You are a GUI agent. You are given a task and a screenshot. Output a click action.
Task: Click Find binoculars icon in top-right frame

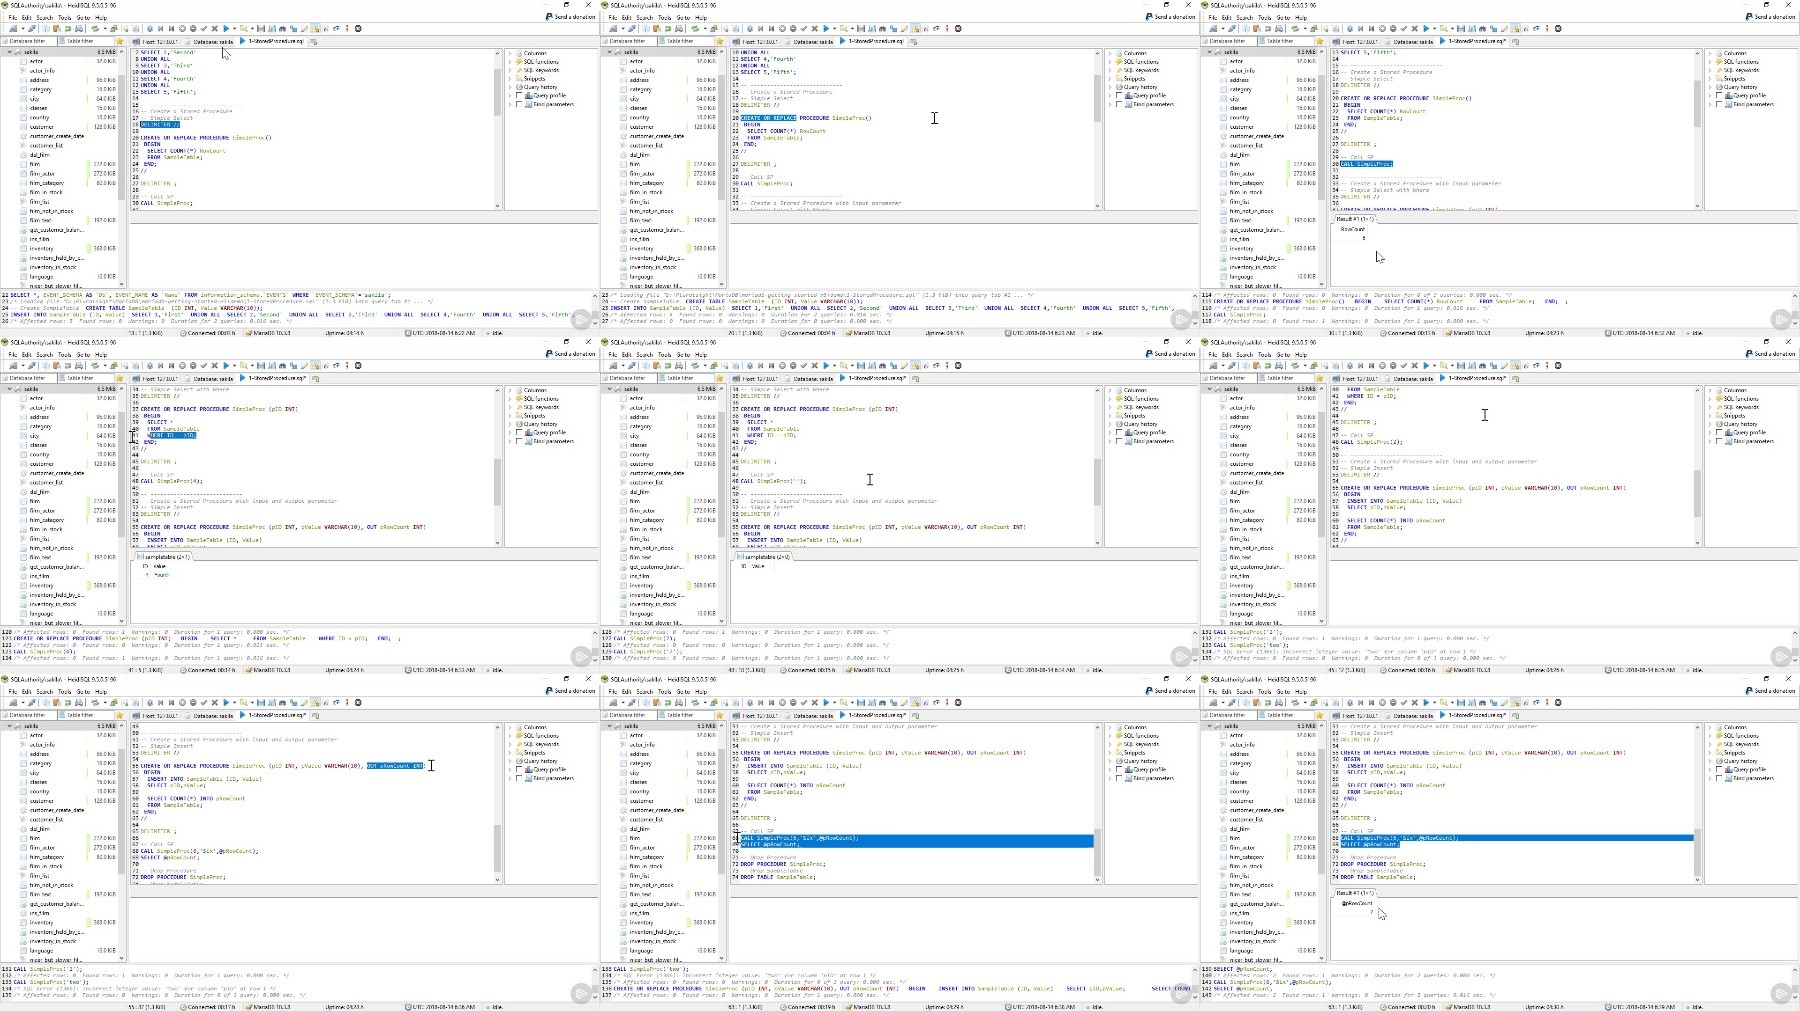point(1482,28)
